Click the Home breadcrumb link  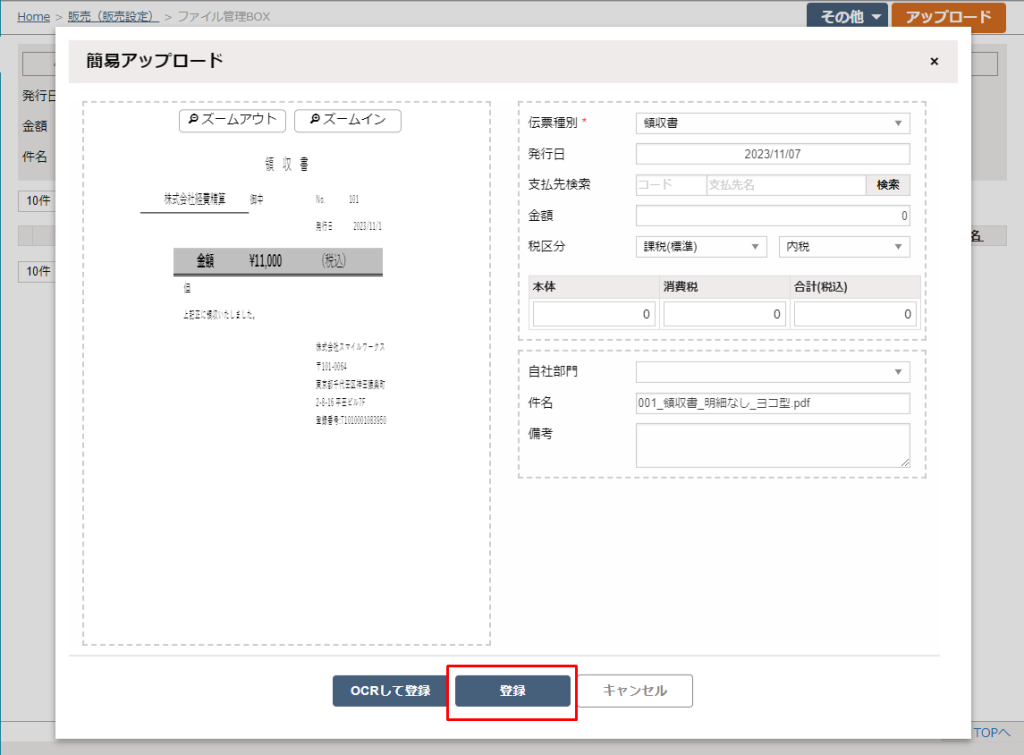coord(33,16)
